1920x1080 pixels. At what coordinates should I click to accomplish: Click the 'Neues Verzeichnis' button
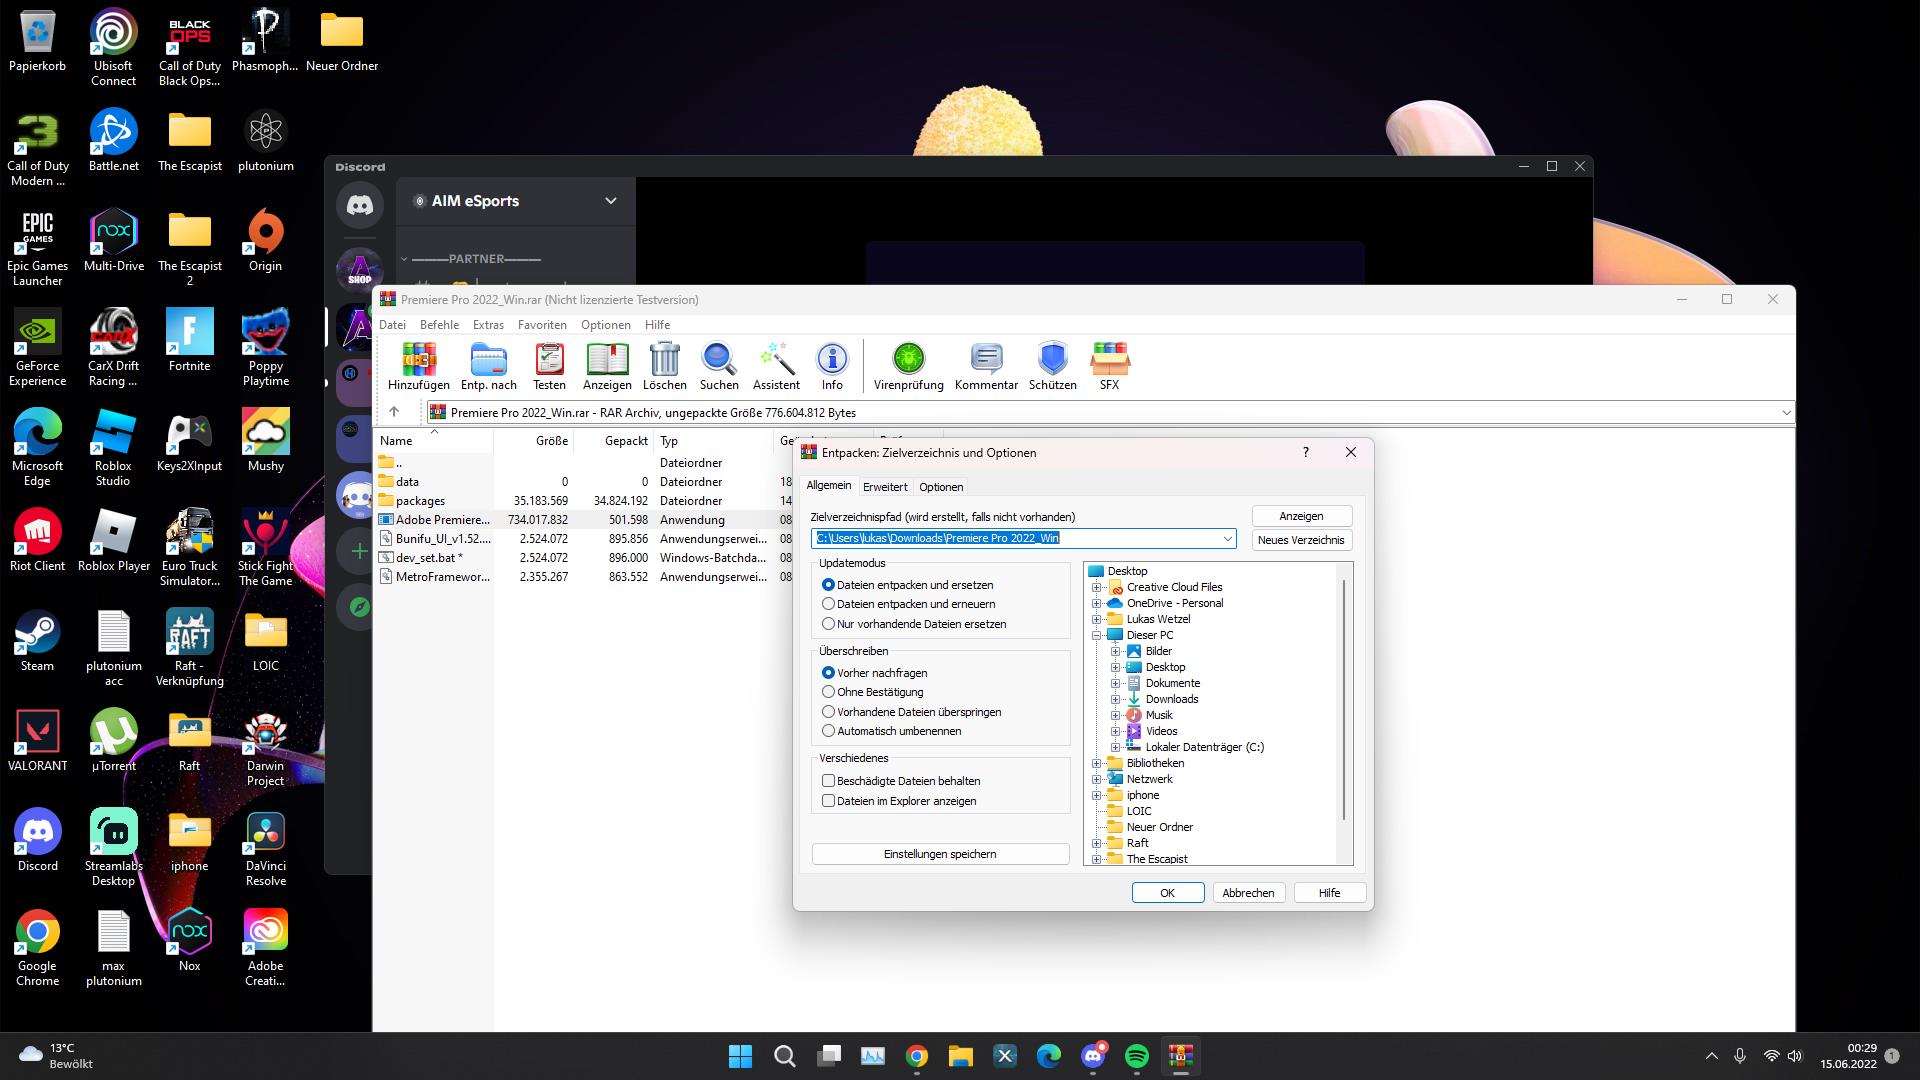click(x=1301, y=540)
